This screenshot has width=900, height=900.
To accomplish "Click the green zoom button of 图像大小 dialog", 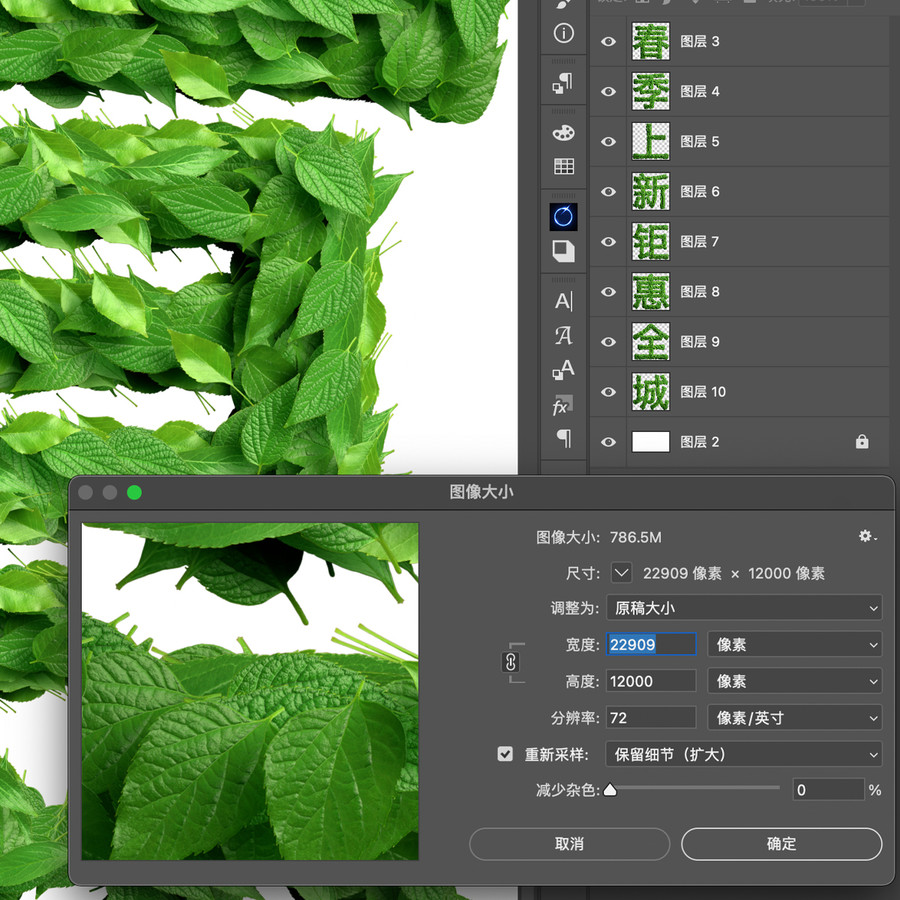I will (x=134, y=492).
